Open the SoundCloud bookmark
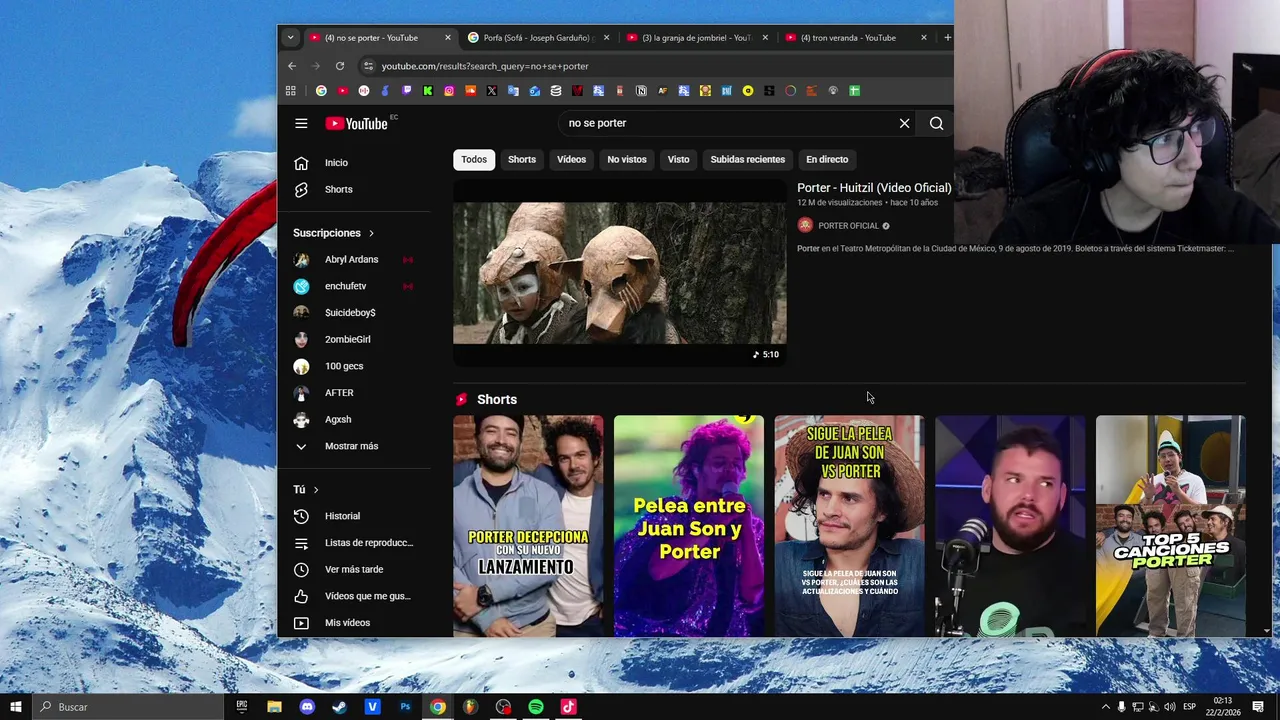Image resolution: width=1280 pixels, height=720 pixels. click(x=470, y=90)
